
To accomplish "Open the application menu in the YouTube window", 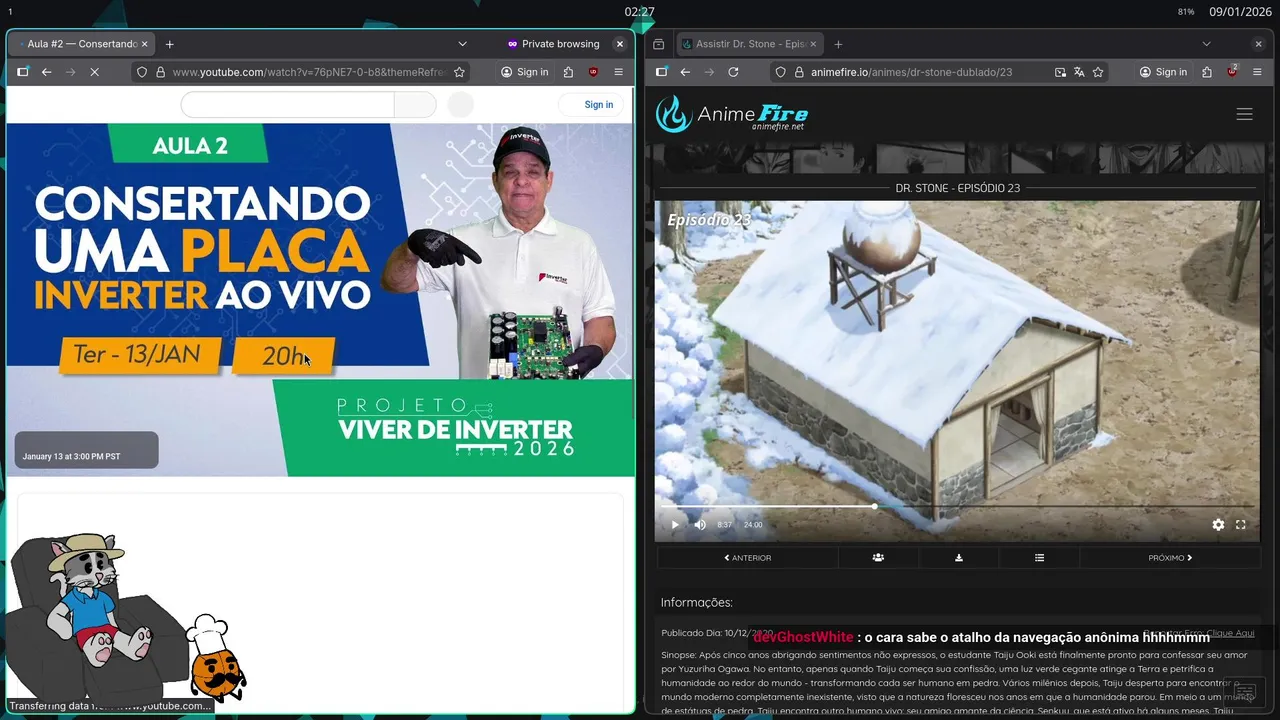I will (618, 72).
